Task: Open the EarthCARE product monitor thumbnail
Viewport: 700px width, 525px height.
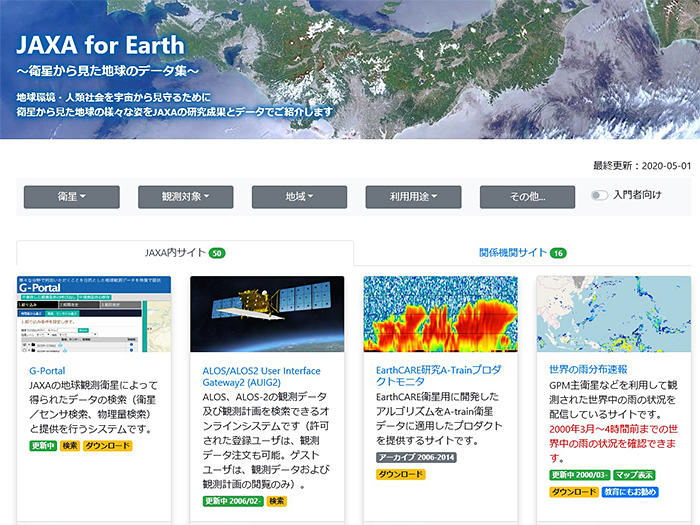Action: [441, 314]
